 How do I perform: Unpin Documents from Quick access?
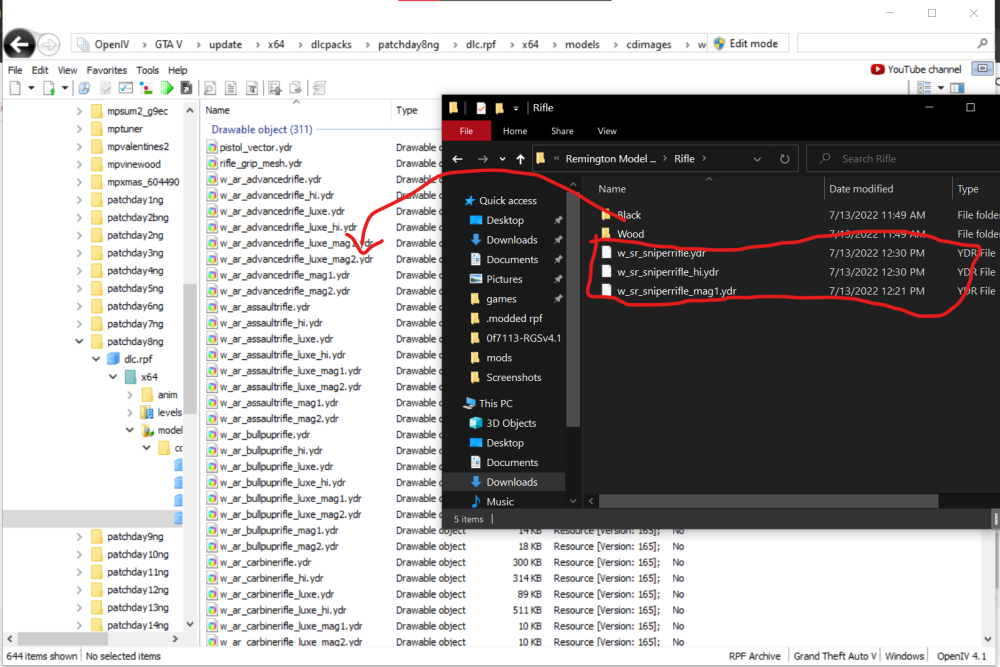(558, 260)
